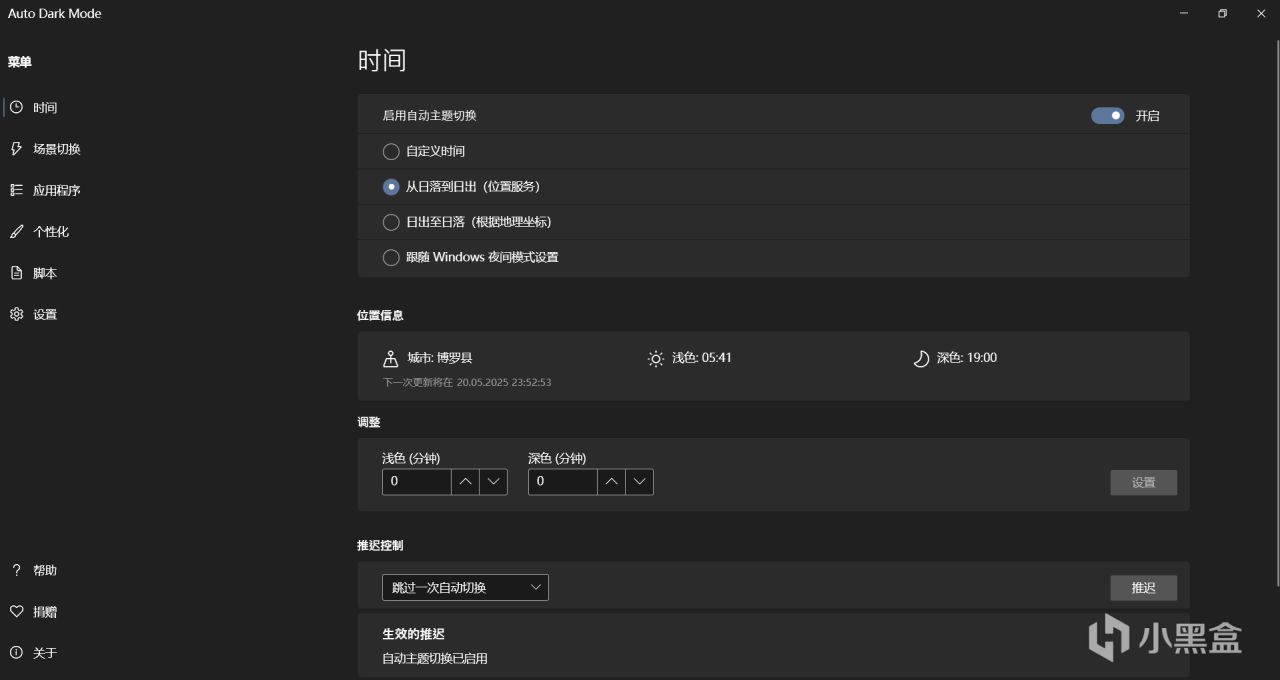Click the moon icon next to 深色 19:00
The height and width of the screenshot is (680, 1280).
(921, 358)
